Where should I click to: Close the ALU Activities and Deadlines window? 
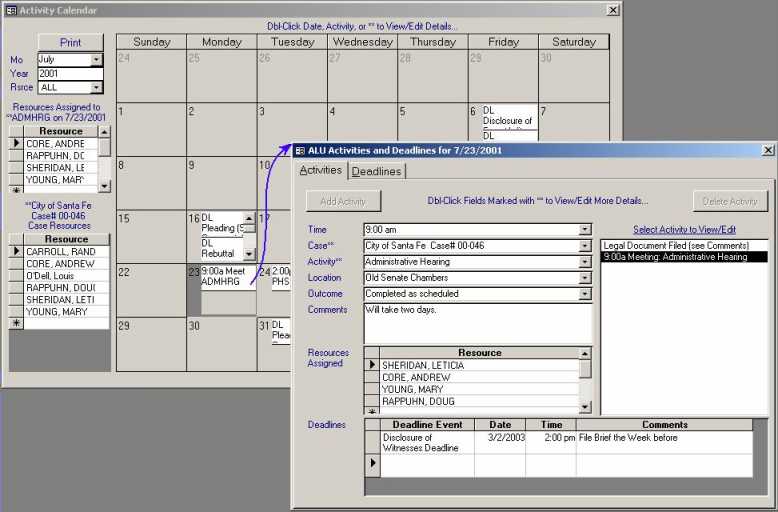click(767, 150)
